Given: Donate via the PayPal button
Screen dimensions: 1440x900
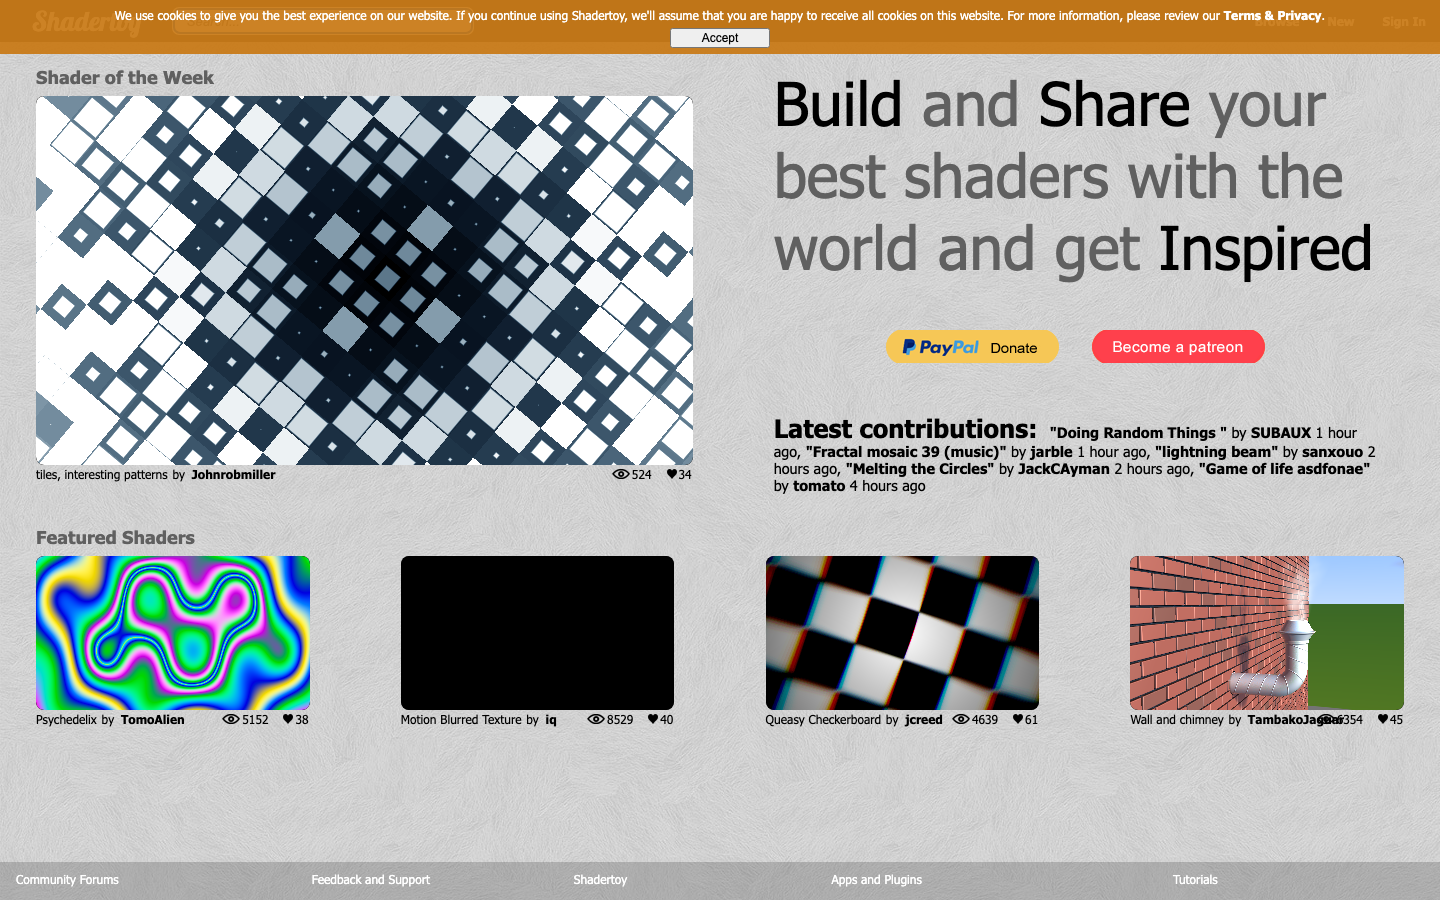Looking at the screenshot, I should (972, 347).
